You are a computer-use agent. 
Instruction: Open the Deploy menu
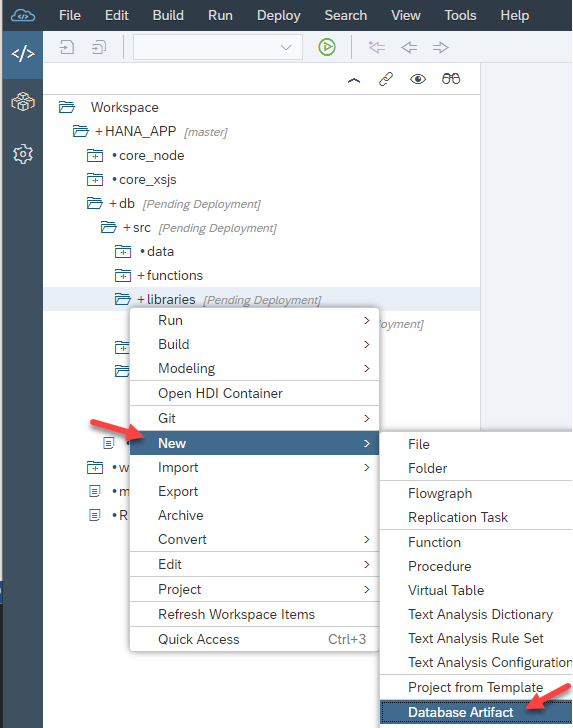coord(279,15)
